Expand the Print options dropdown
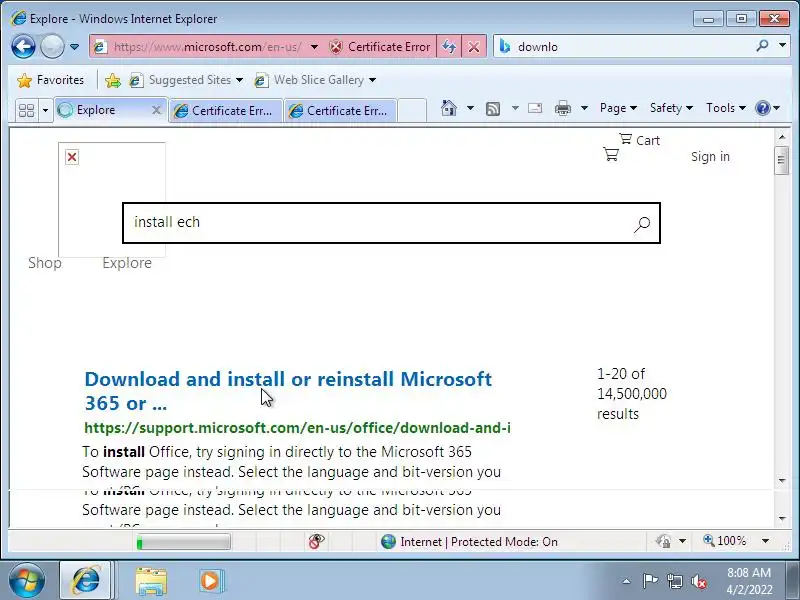This screenshot has width=800, height=600. click(585, 108)
